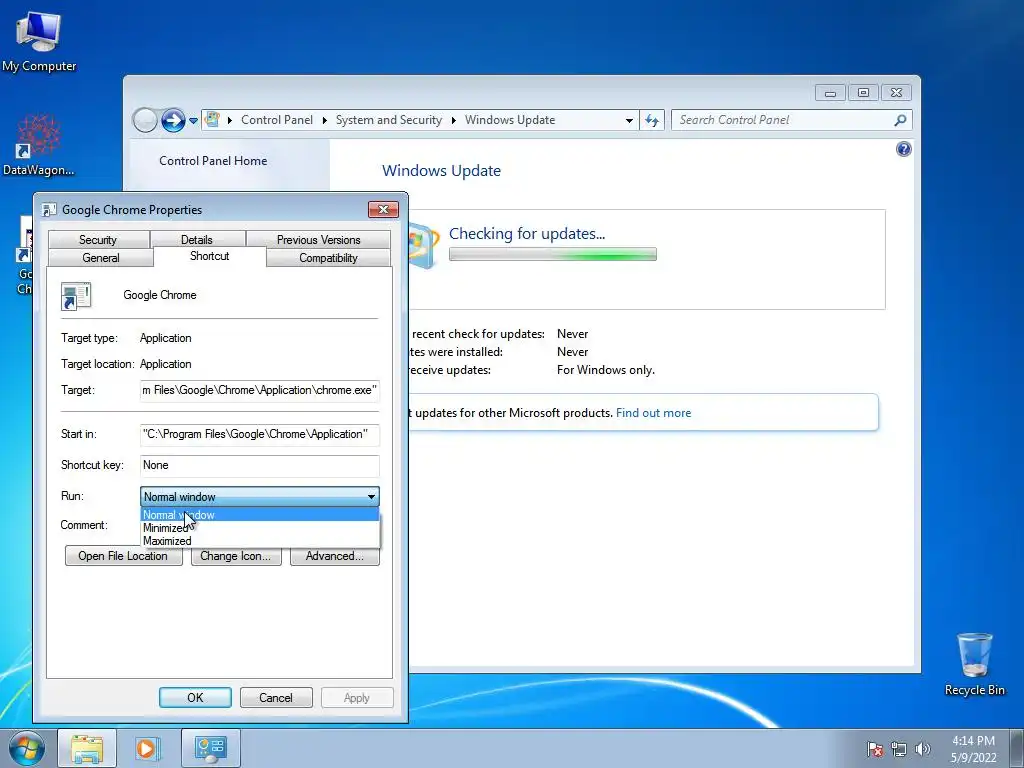Click the taskbar clock and date
The width and height of the screenshot is (1024, 768).
click(x=973, y=749)
